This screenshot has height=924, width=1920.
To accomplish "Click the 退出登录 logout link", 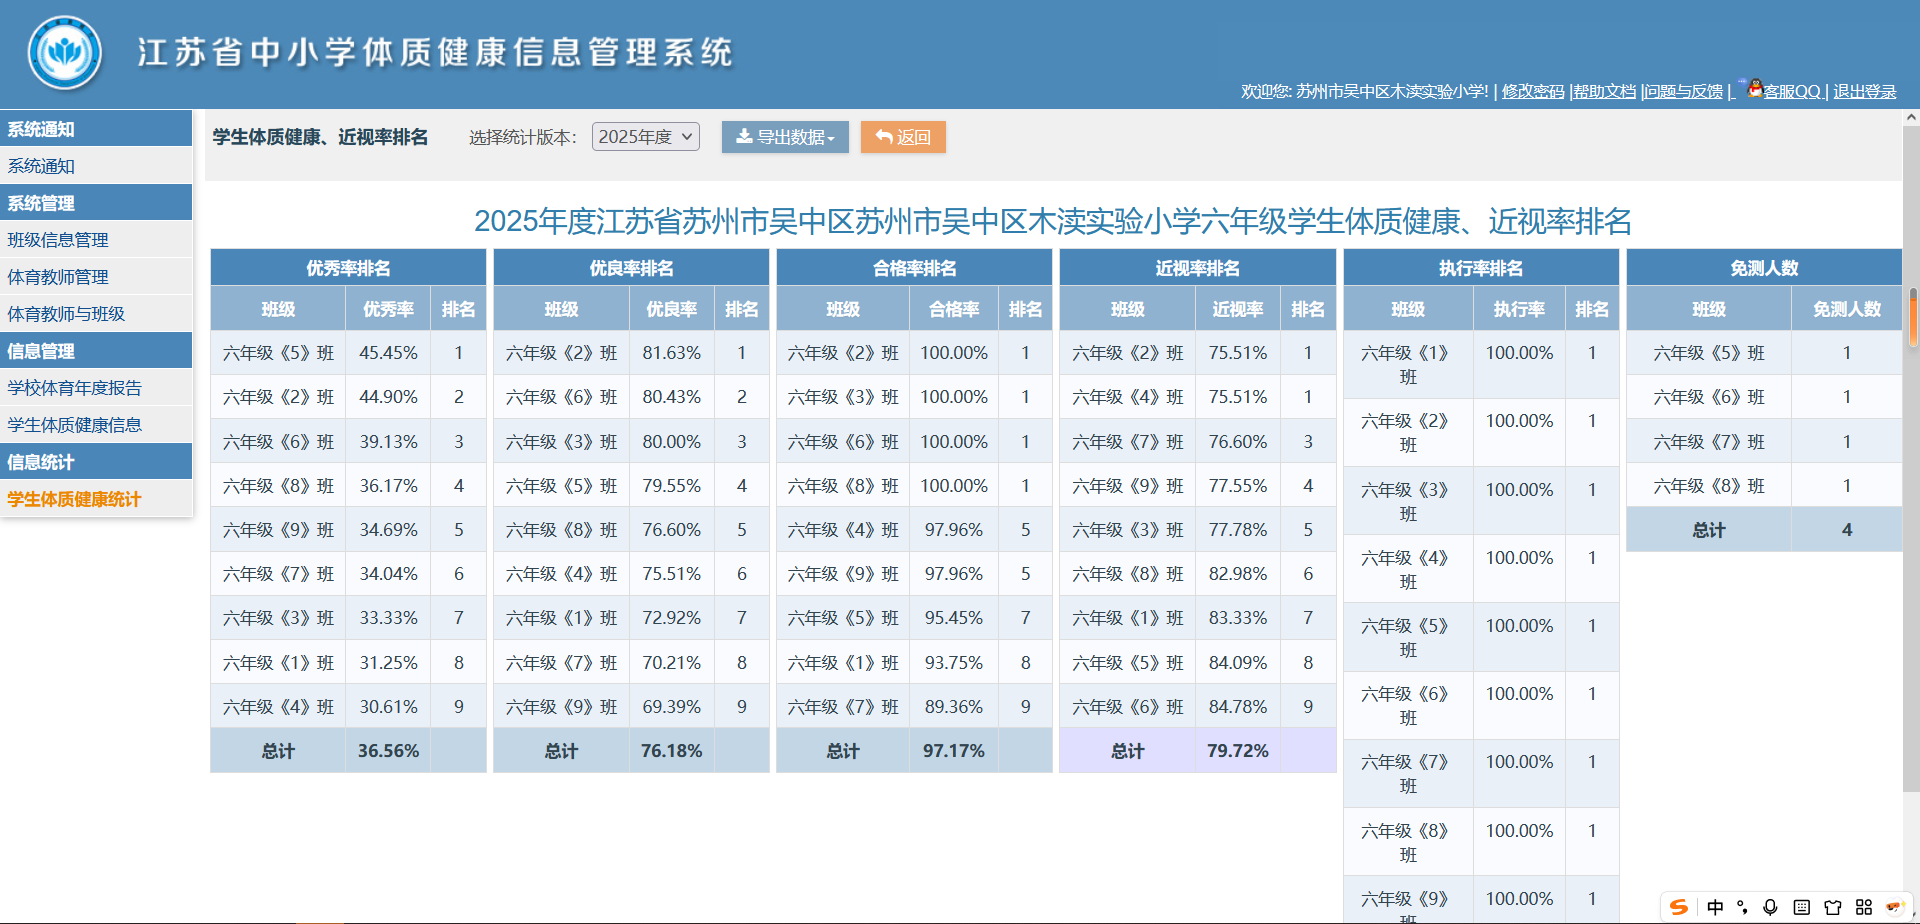I will pos(1864,91).
